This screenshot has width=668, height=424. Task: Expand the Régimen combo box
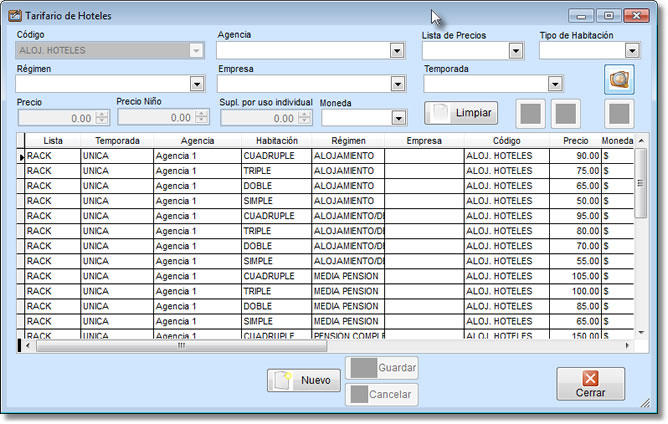click(197, 84)
